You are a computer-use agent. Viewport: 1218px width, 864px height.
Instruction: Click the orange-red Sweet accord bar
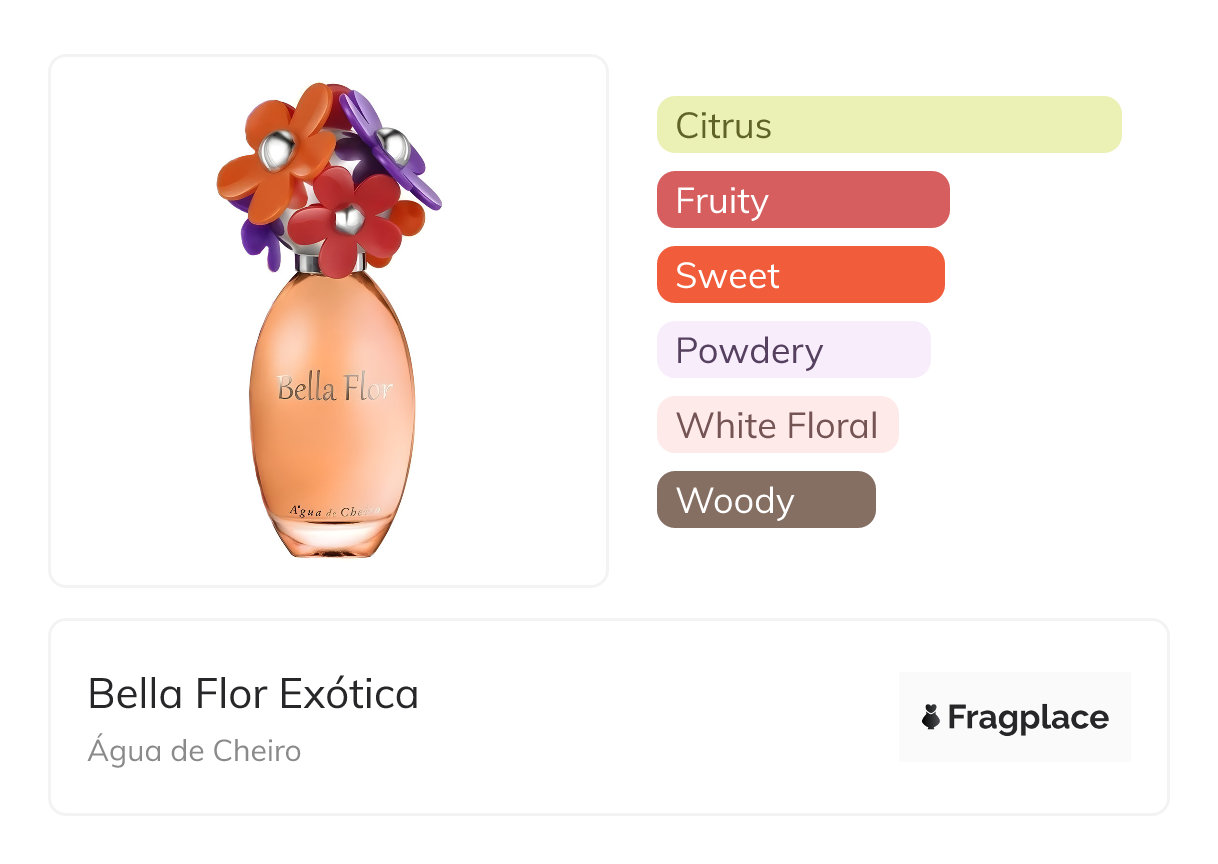pos(800,275)
